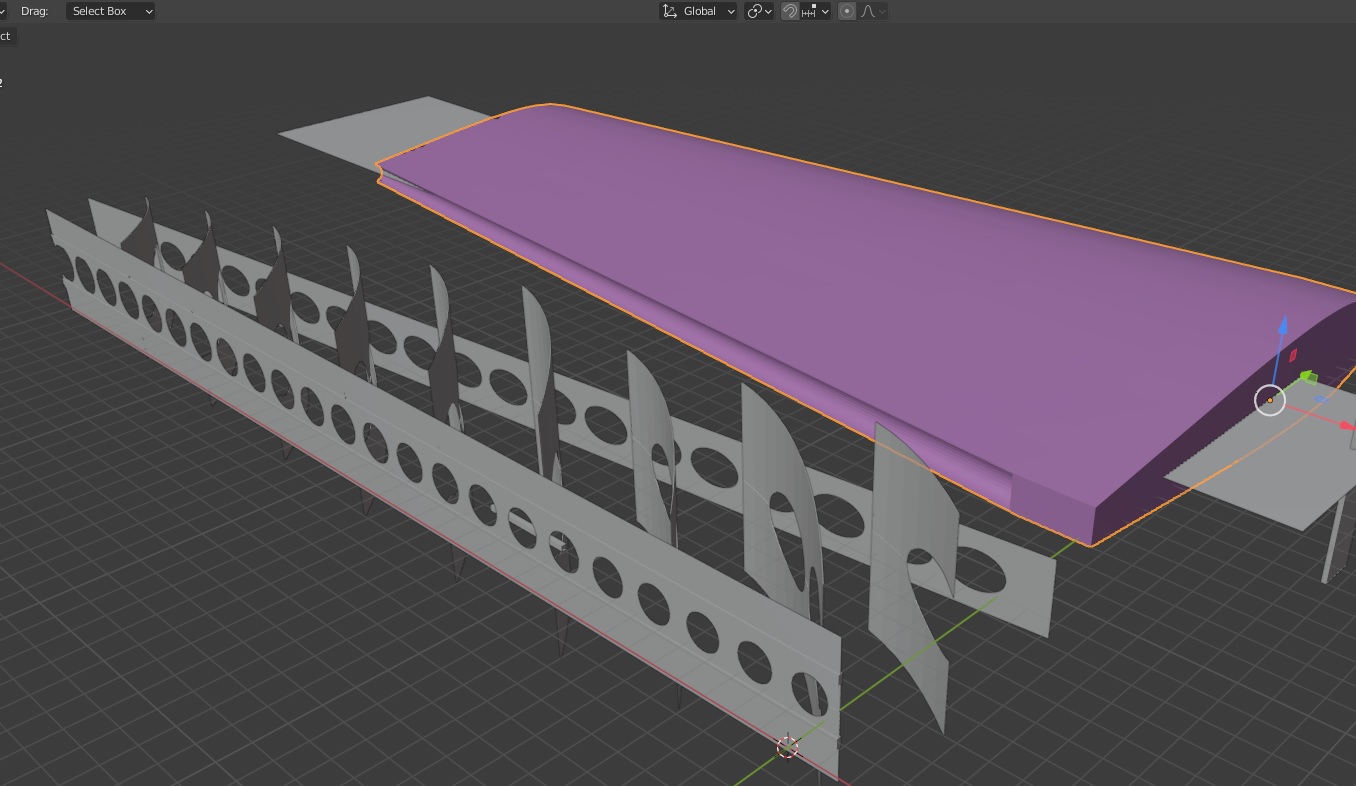Toggle the snap magnet icon
This screenshot has height=786, width=1356.
(x=790, y=11)
